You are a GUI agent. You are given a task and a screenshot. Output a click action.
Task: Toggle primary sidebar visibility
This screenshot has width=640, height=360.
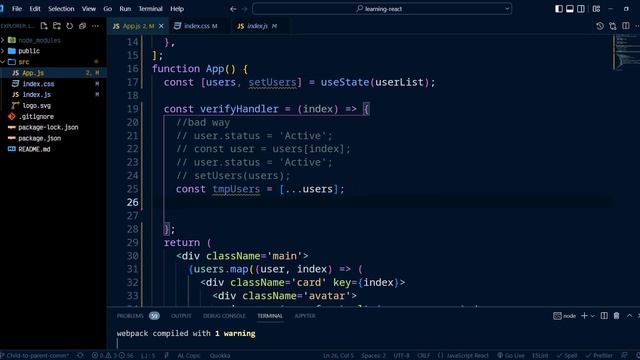point(559,9)
